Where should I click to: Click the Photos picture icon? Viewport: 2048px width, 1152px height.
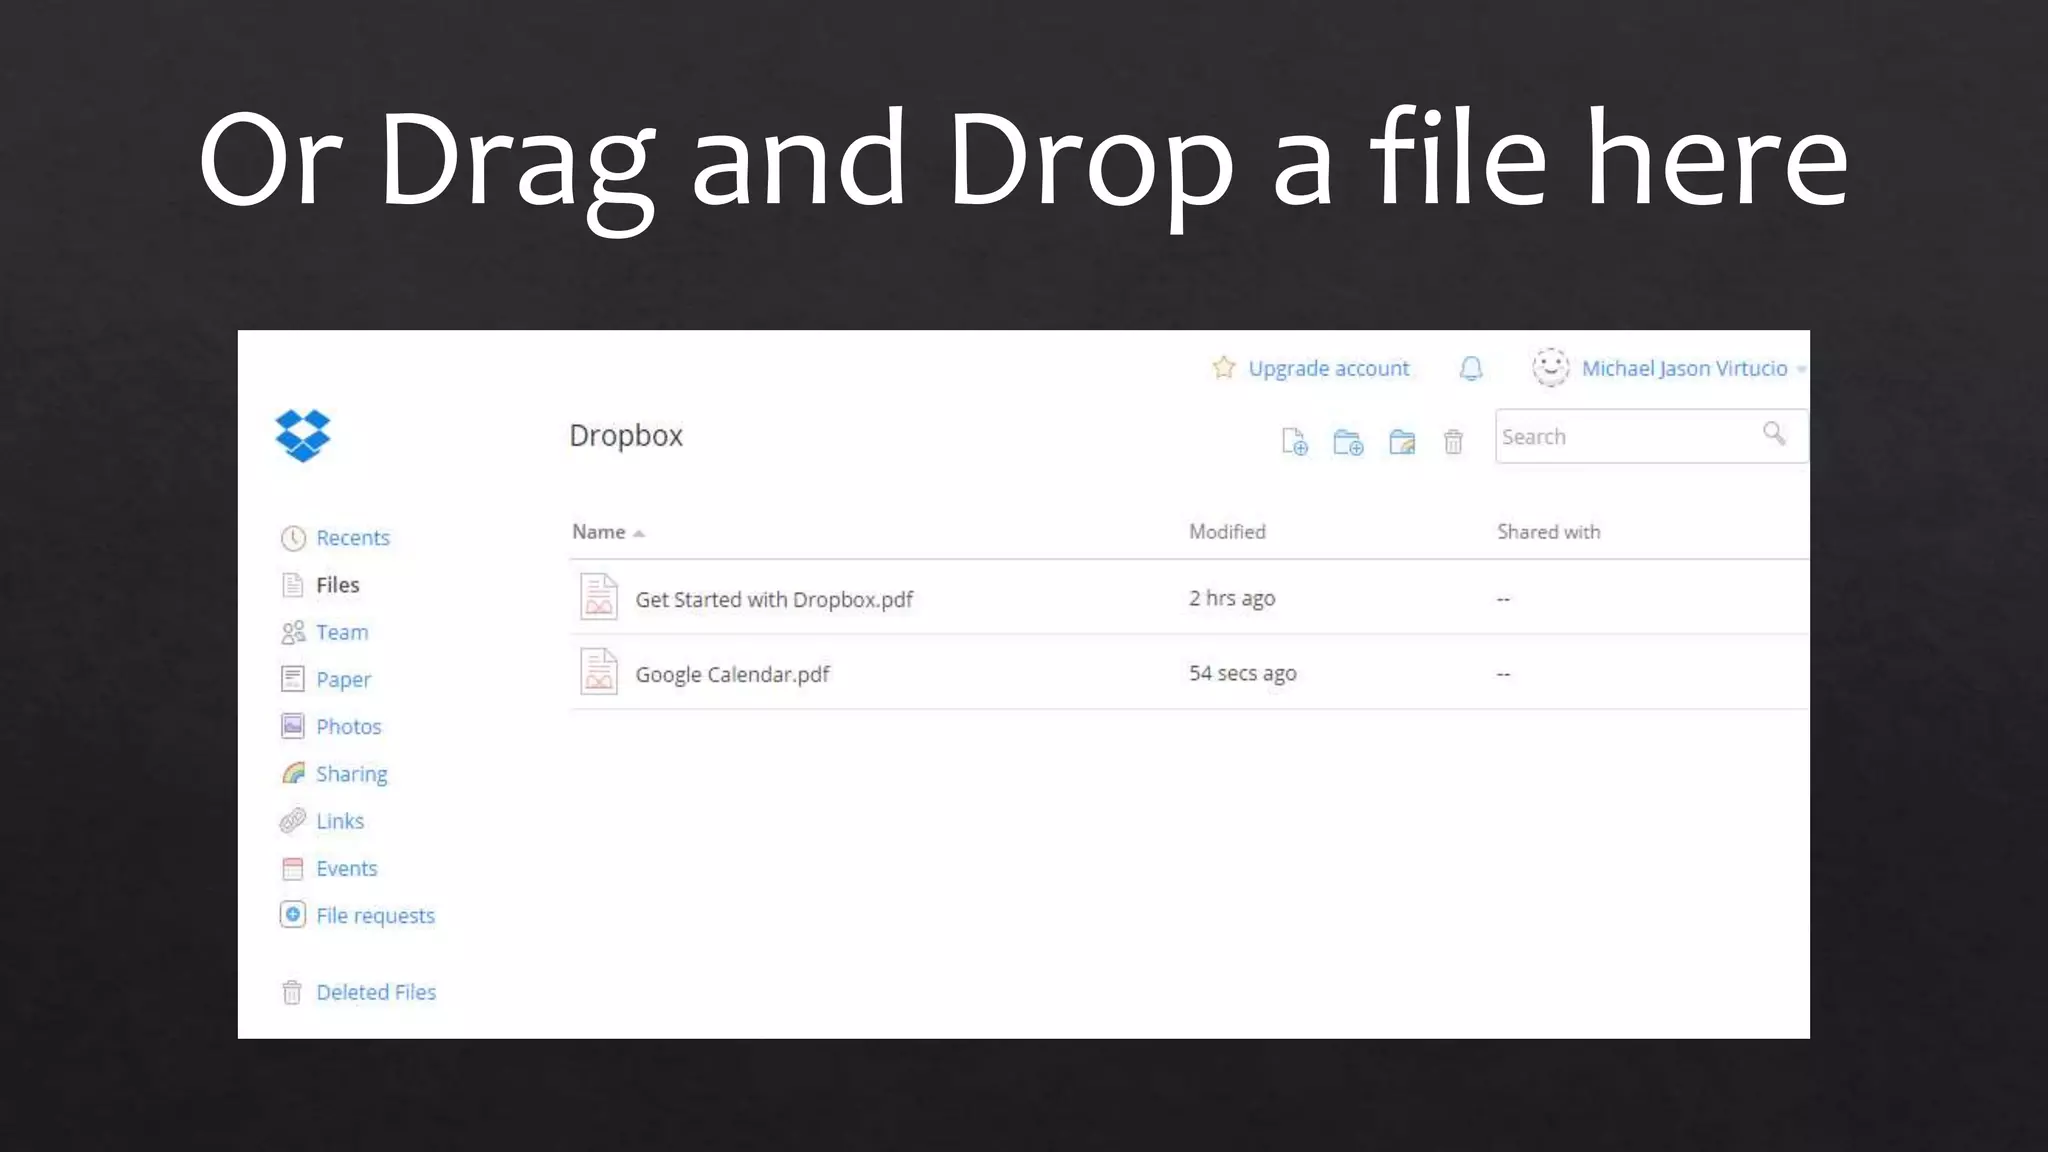(x=292, y=726)
